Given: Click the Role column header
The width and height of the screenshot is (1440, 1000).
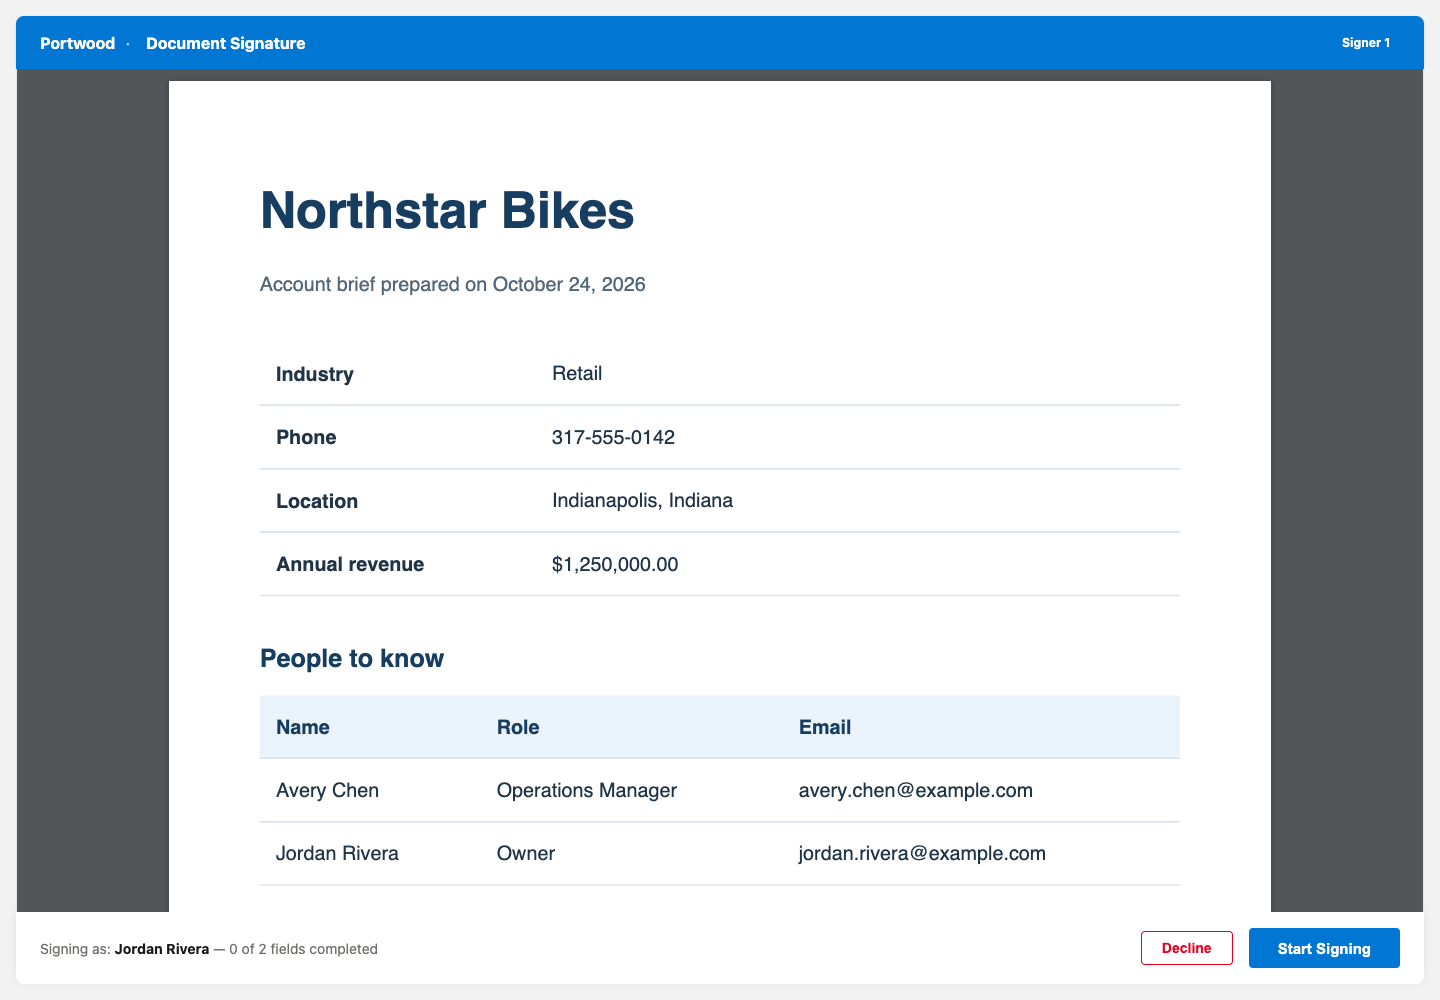Looking at the screenshot, I should coord(518,727).
